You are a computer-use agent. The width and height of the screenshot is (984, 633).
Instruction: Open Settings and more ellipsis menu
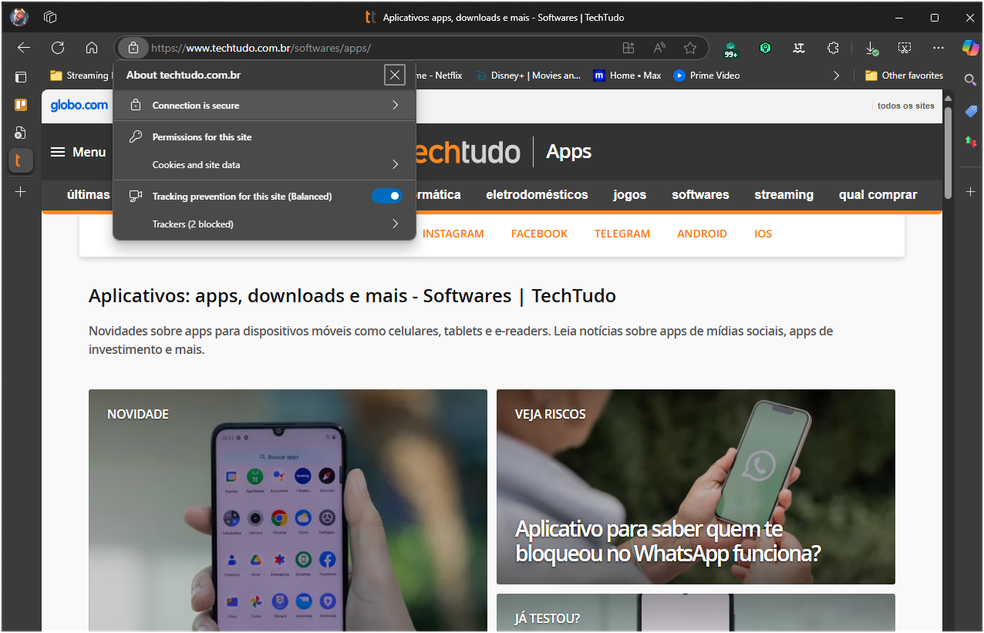pos(938,48)
